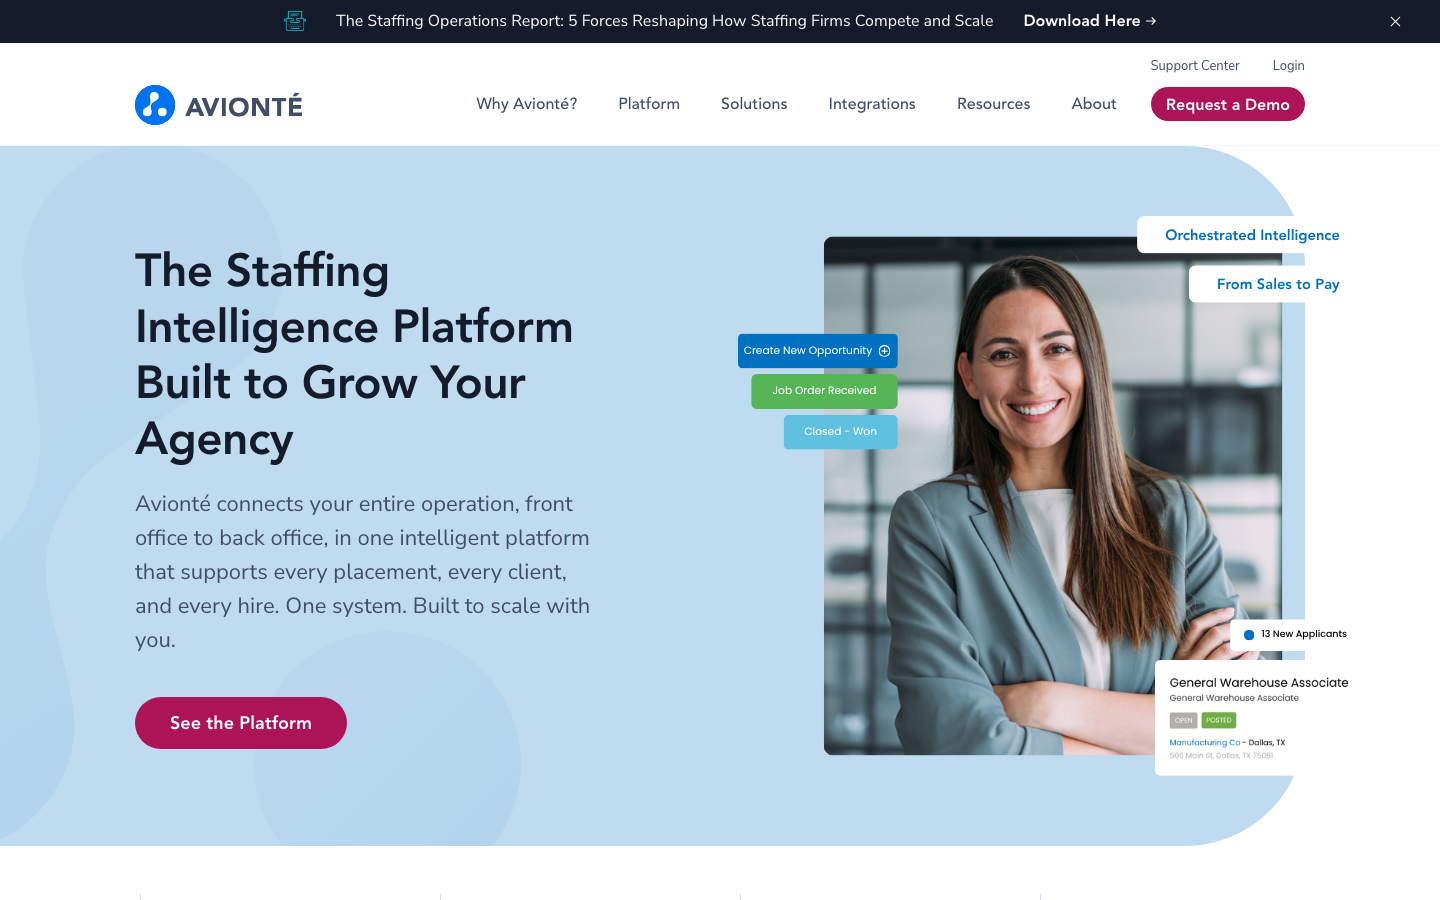
Task: Open the Platform menu item
Action: click(x=649, y=104)
